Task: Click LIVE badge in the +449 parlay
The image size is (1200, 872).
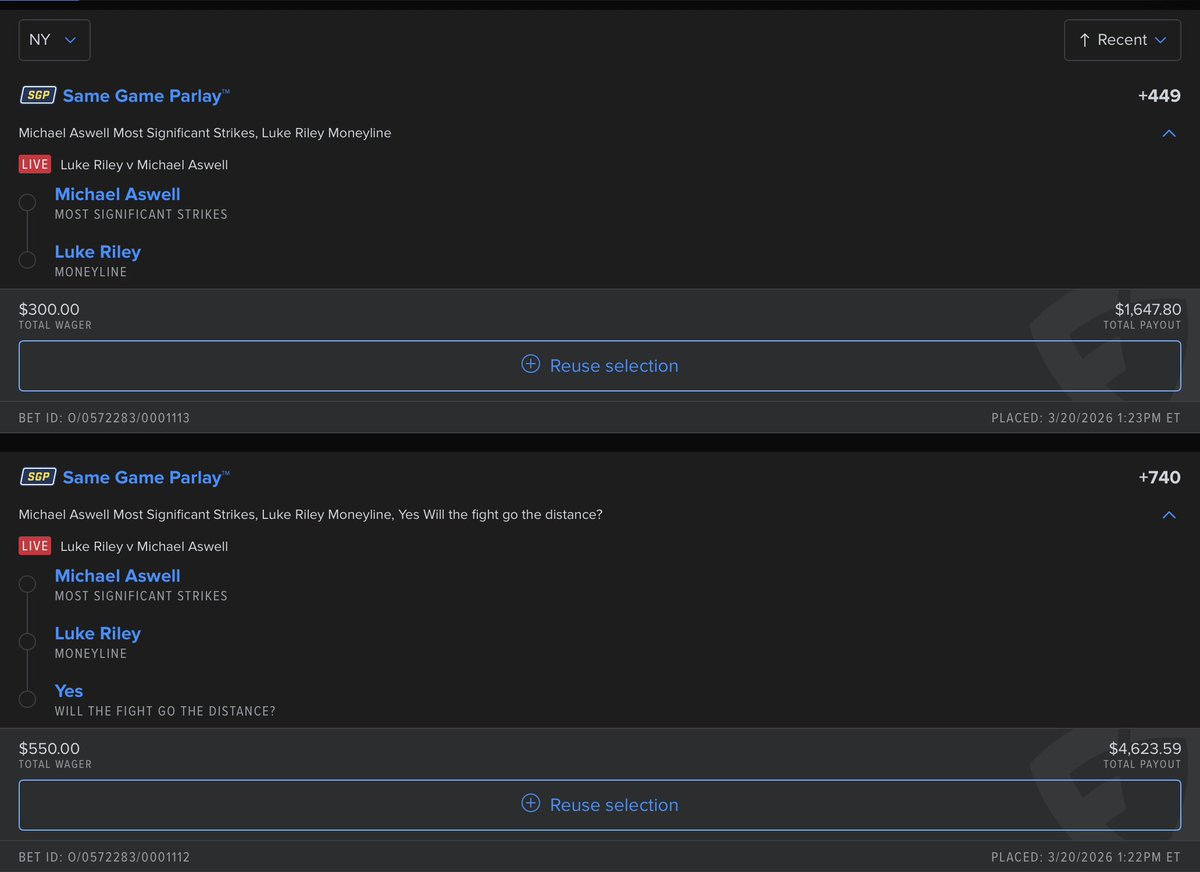Action: tap(35, 164)
